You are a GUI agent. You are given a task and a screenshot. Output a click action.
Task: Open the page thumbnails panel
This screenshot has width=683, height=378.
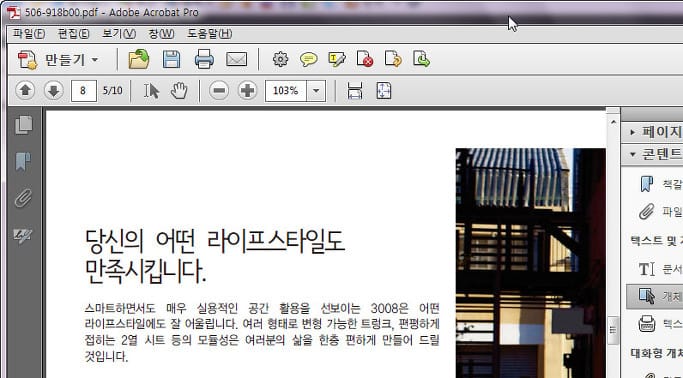click(24, 125)
